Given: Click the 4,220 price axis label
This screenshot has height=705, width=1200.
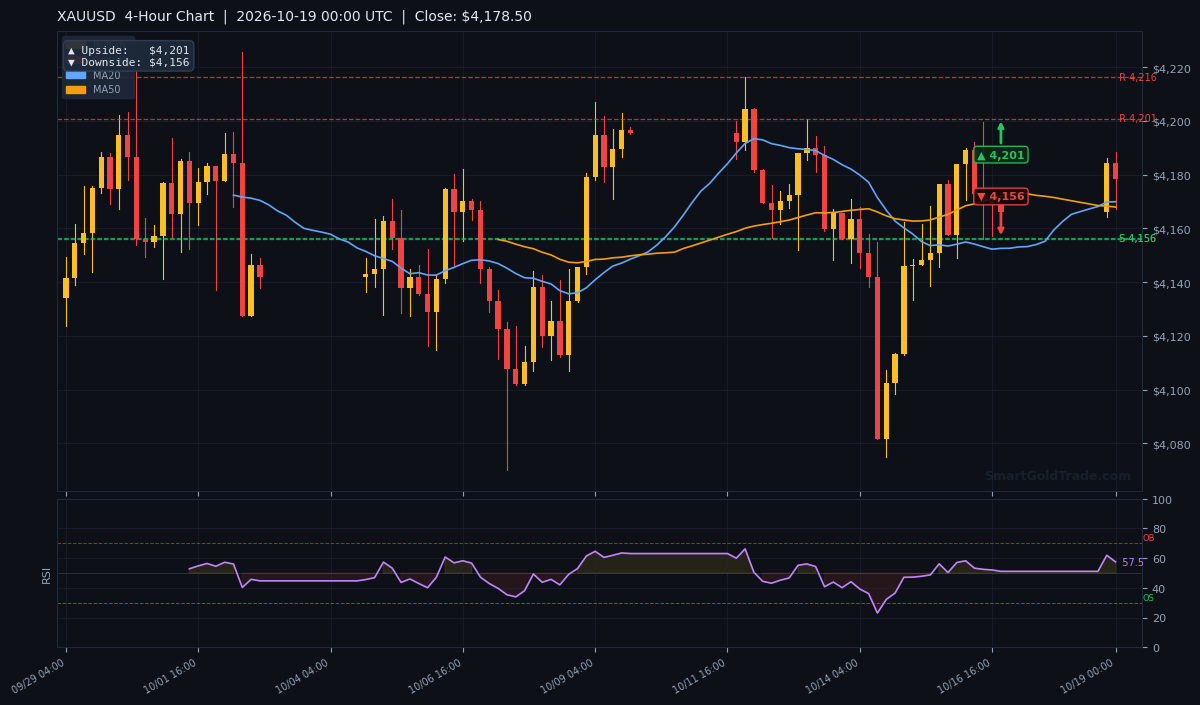Looking at the screenshot, I should 1171,69.
